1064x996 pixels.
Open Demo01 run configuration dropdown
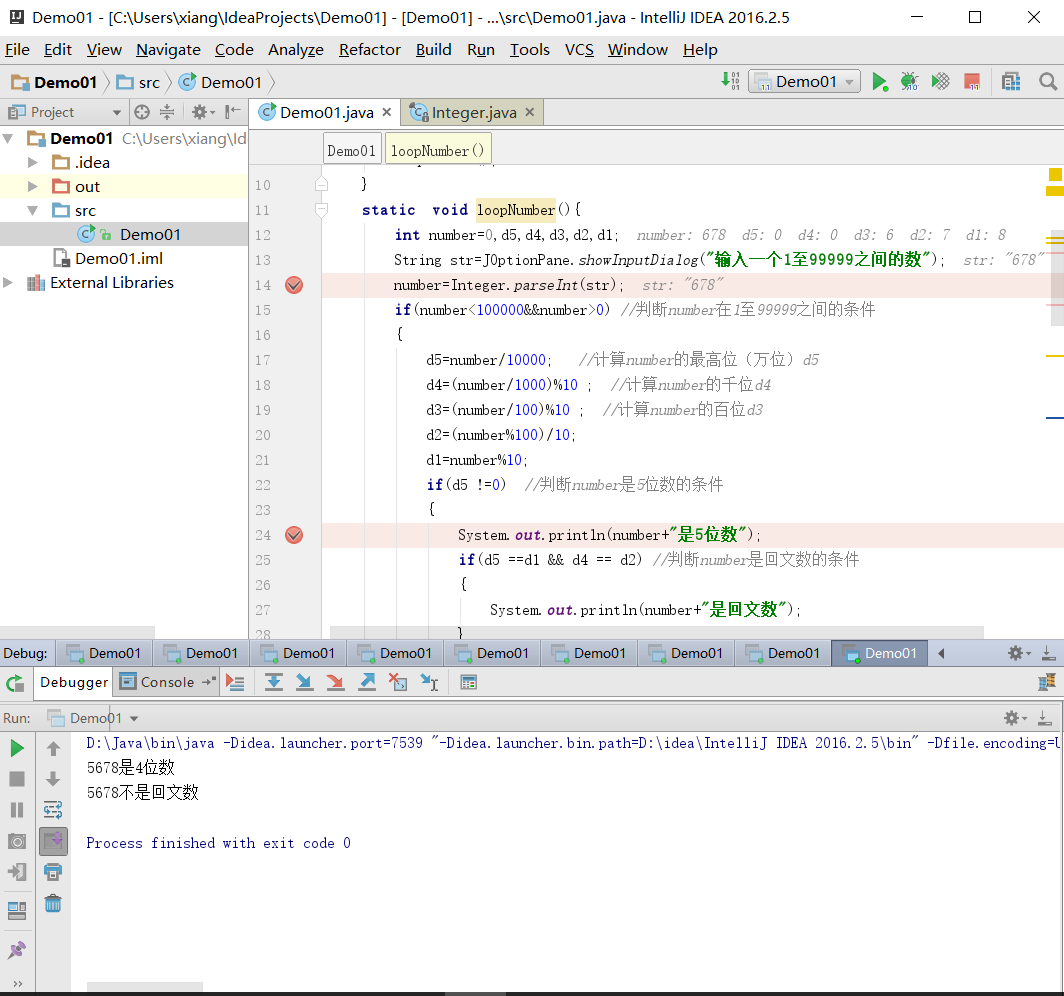[804, 82]
